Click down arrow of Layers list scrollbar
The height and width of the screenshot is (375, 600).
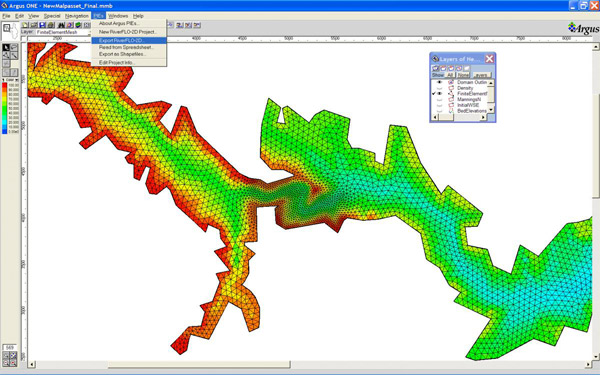tap(491, 109)
